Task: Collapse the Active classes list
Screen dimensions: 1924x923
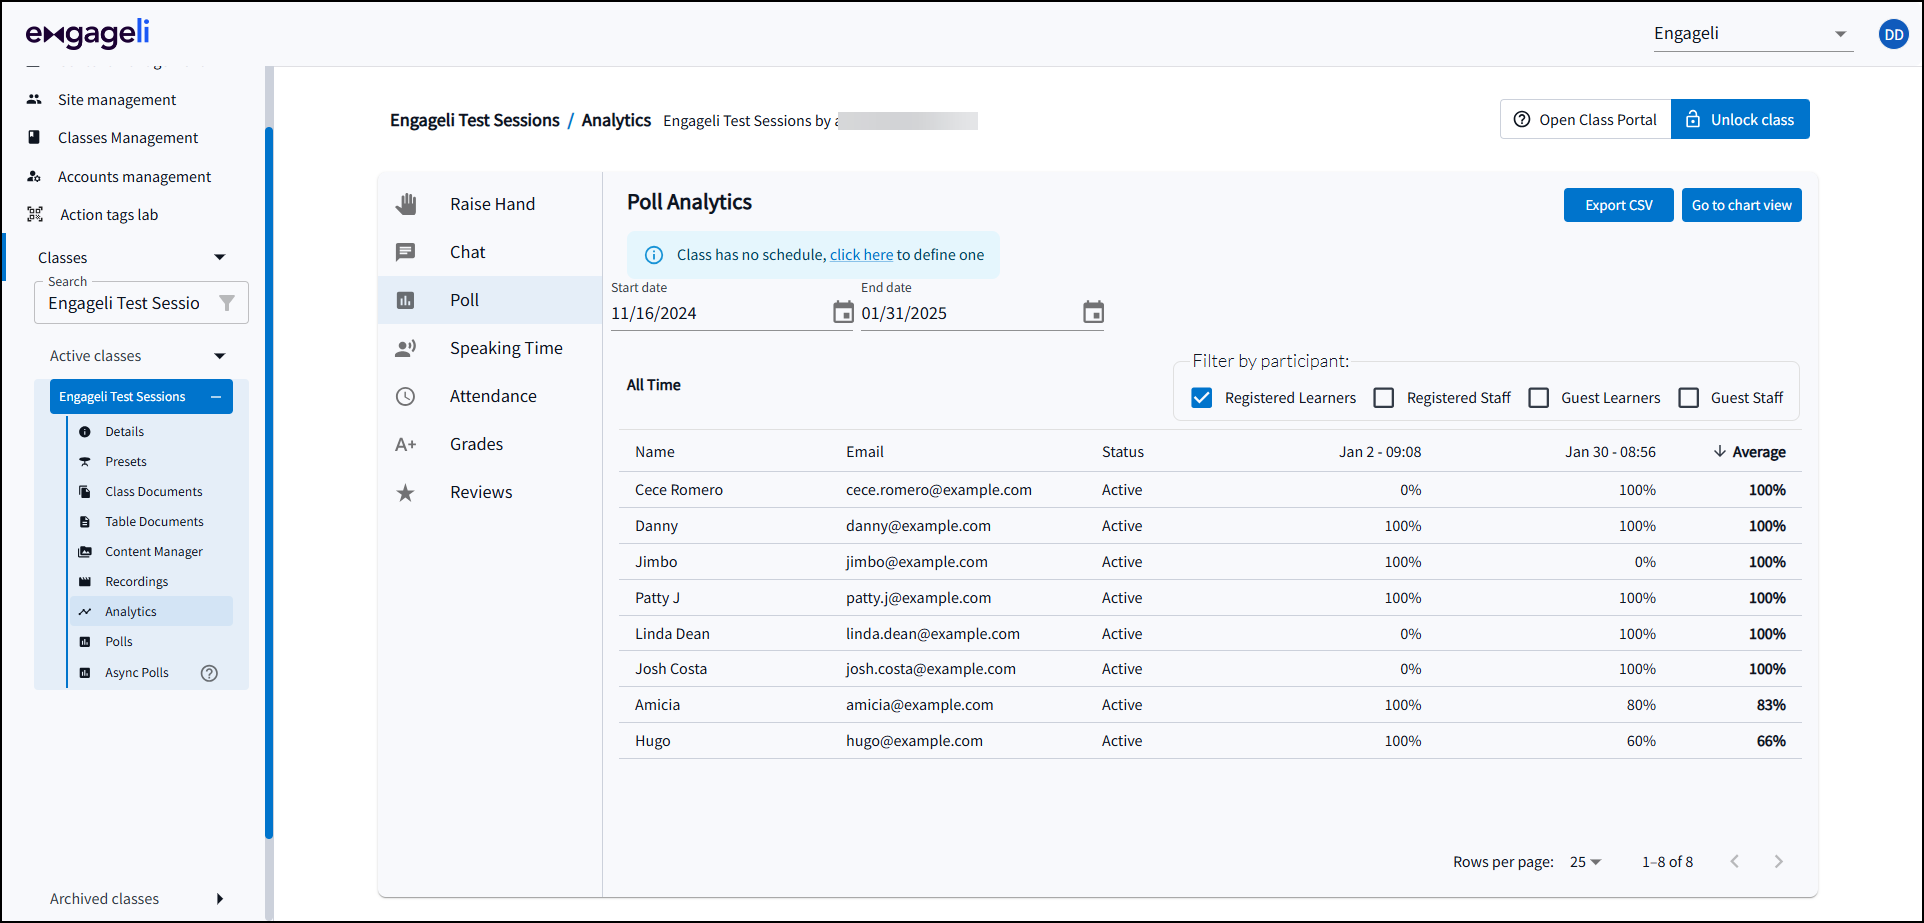Action: click(220, 356)
